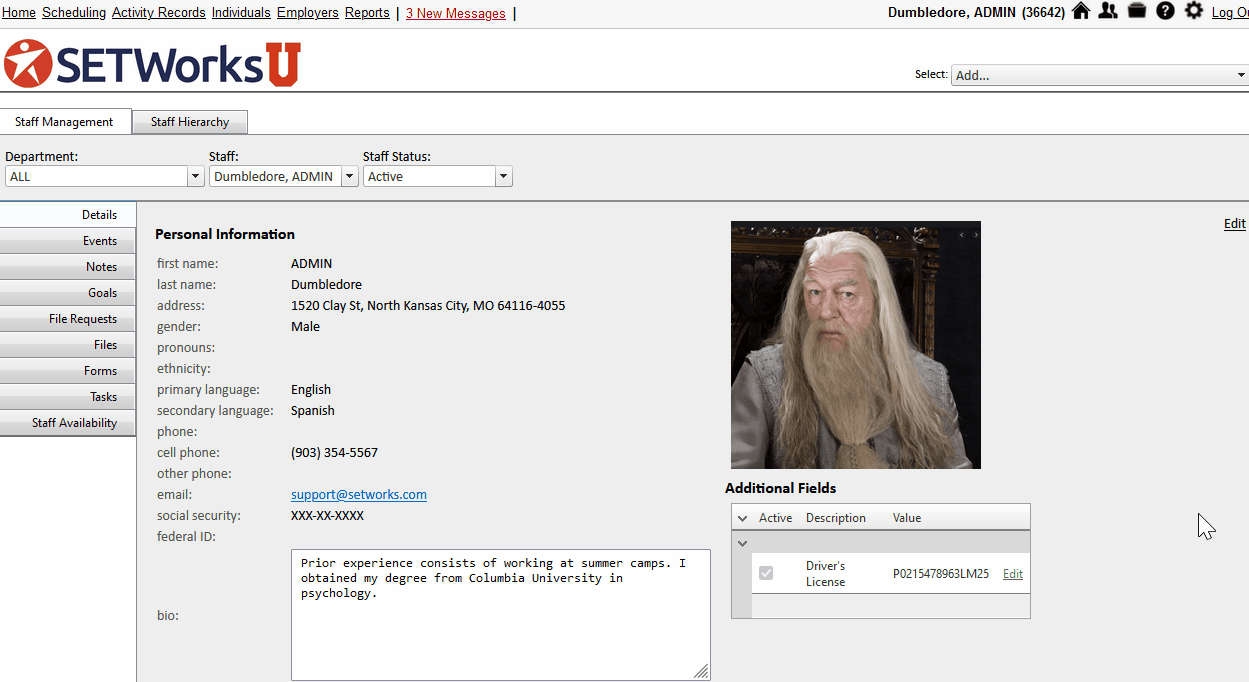1249x682 pixels.
Task: Open the Reports menu
Action: (367, 13)
